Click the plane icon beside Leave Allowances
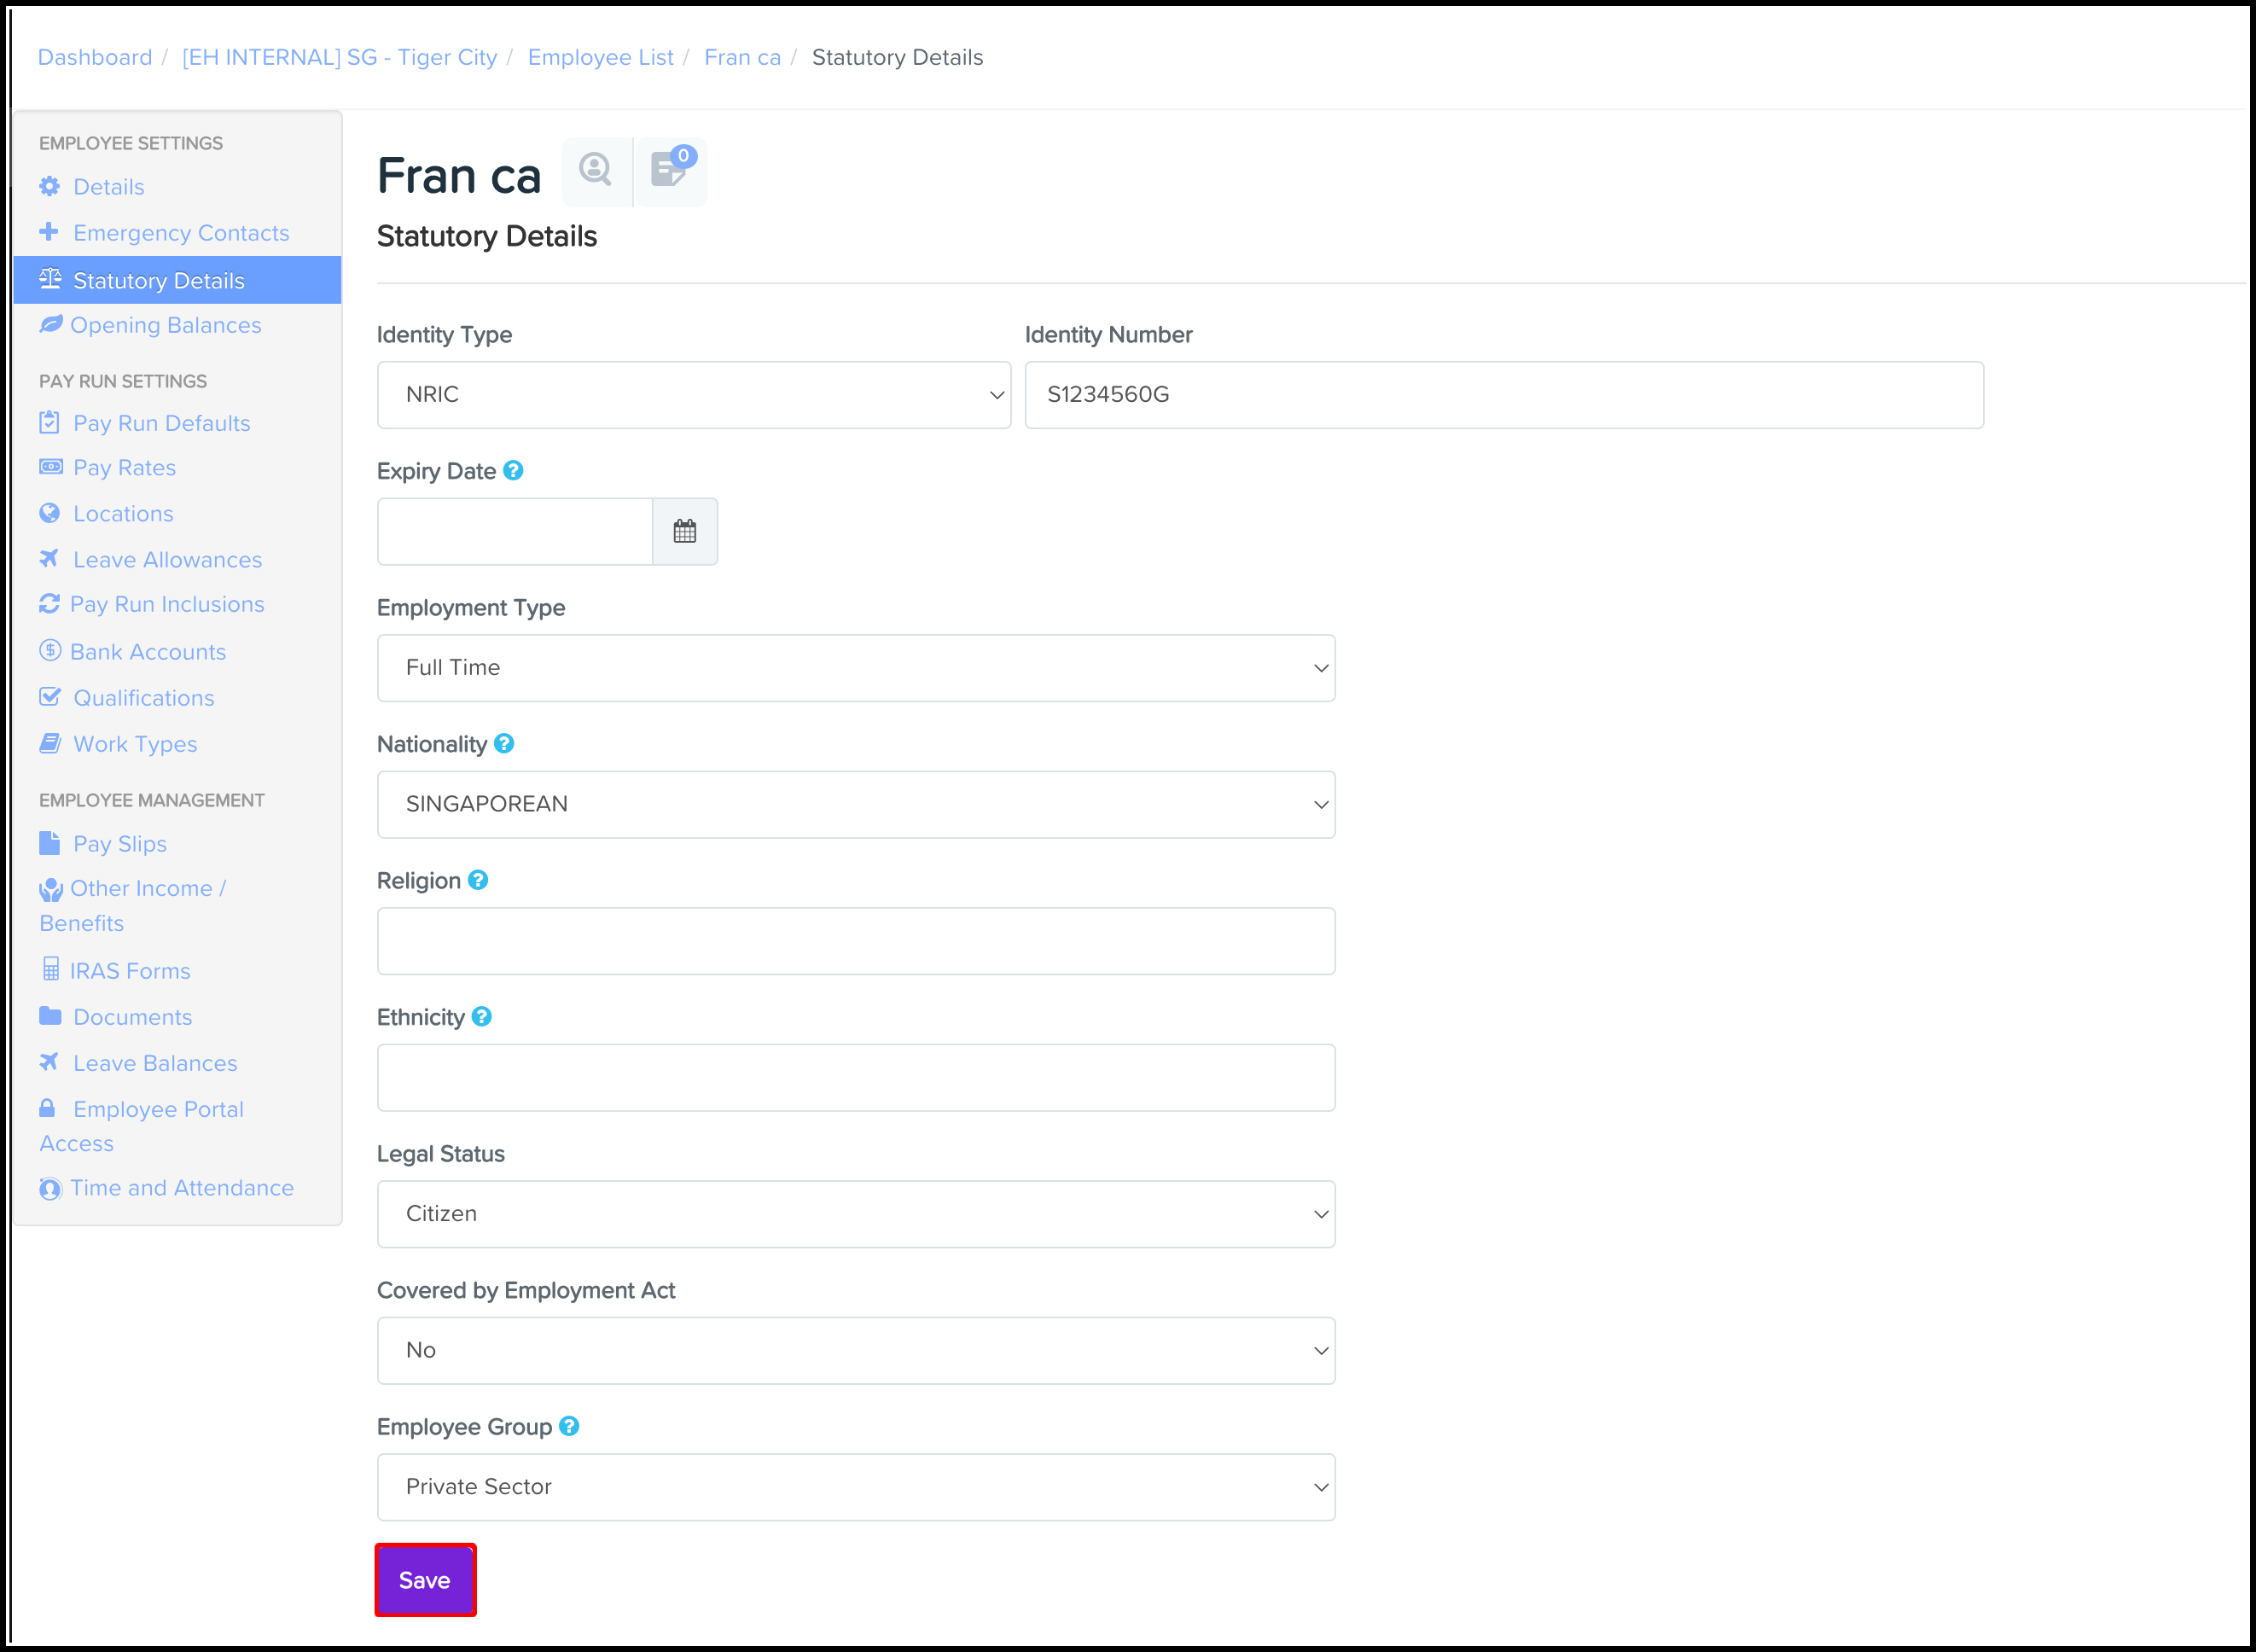Image resolution: width=2256 pixels, height=1652 pixels. (49, 559)
